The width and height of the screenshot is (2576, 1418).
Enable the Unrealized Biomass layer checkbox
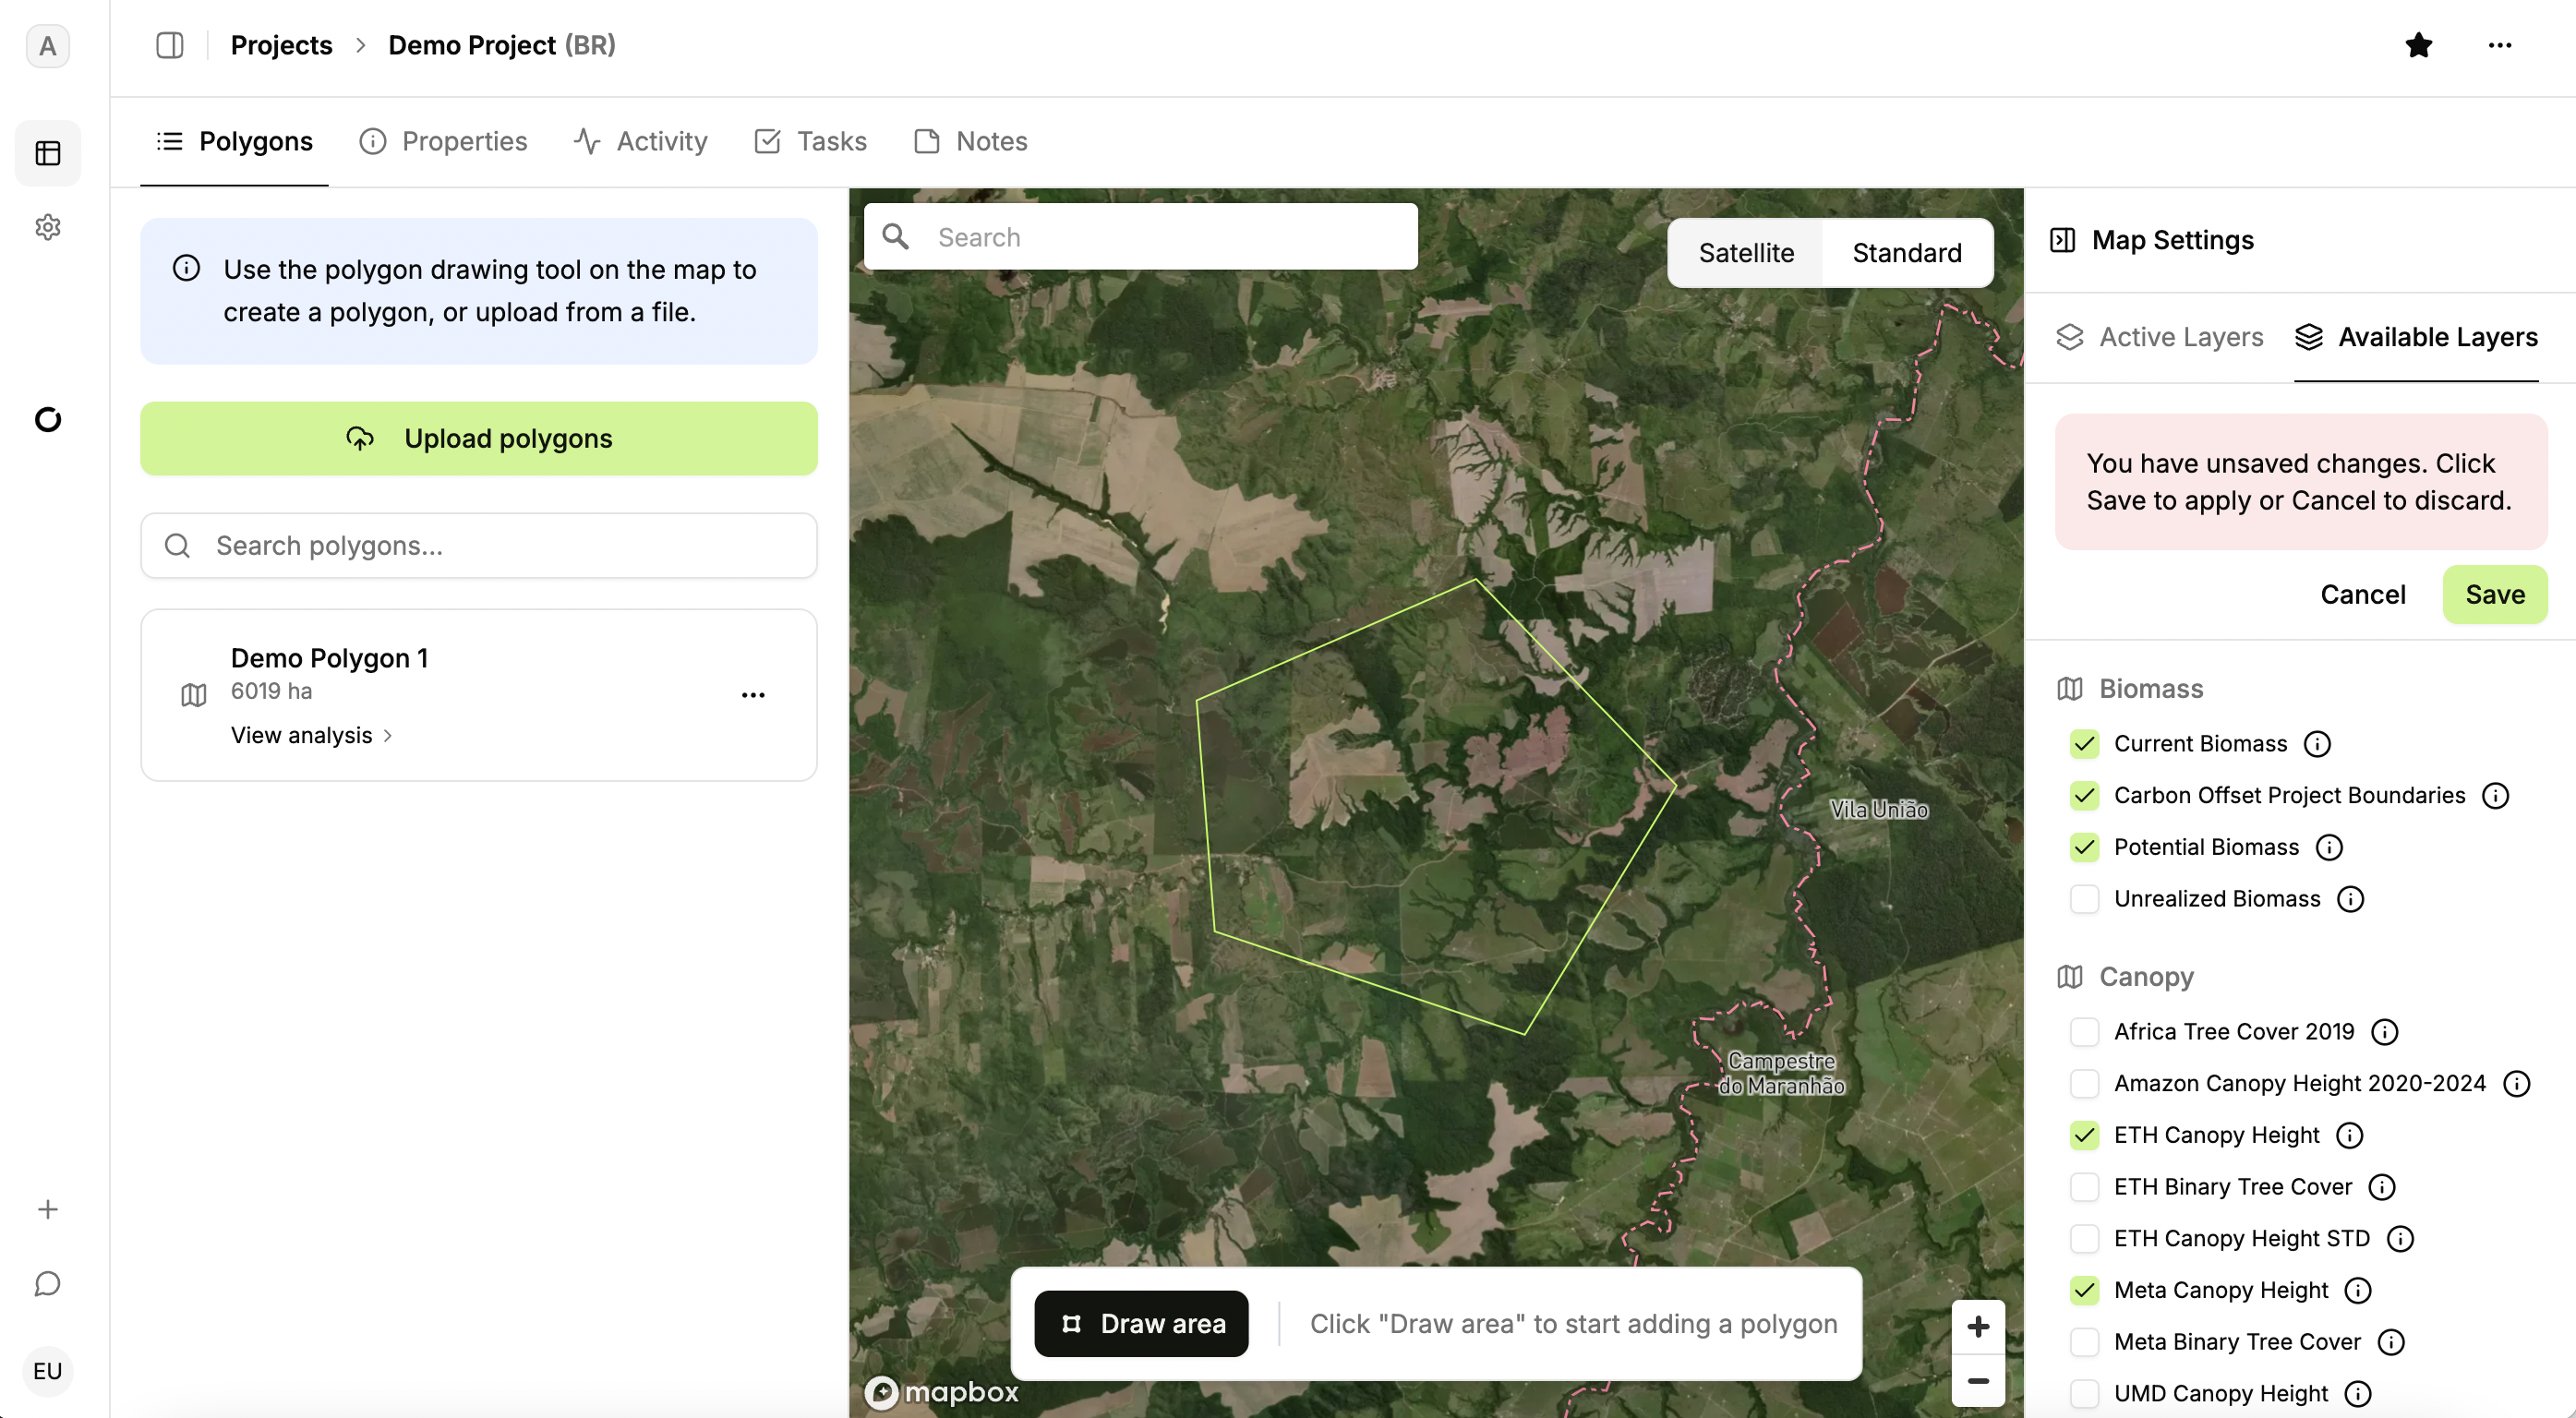pos(2084,899)
